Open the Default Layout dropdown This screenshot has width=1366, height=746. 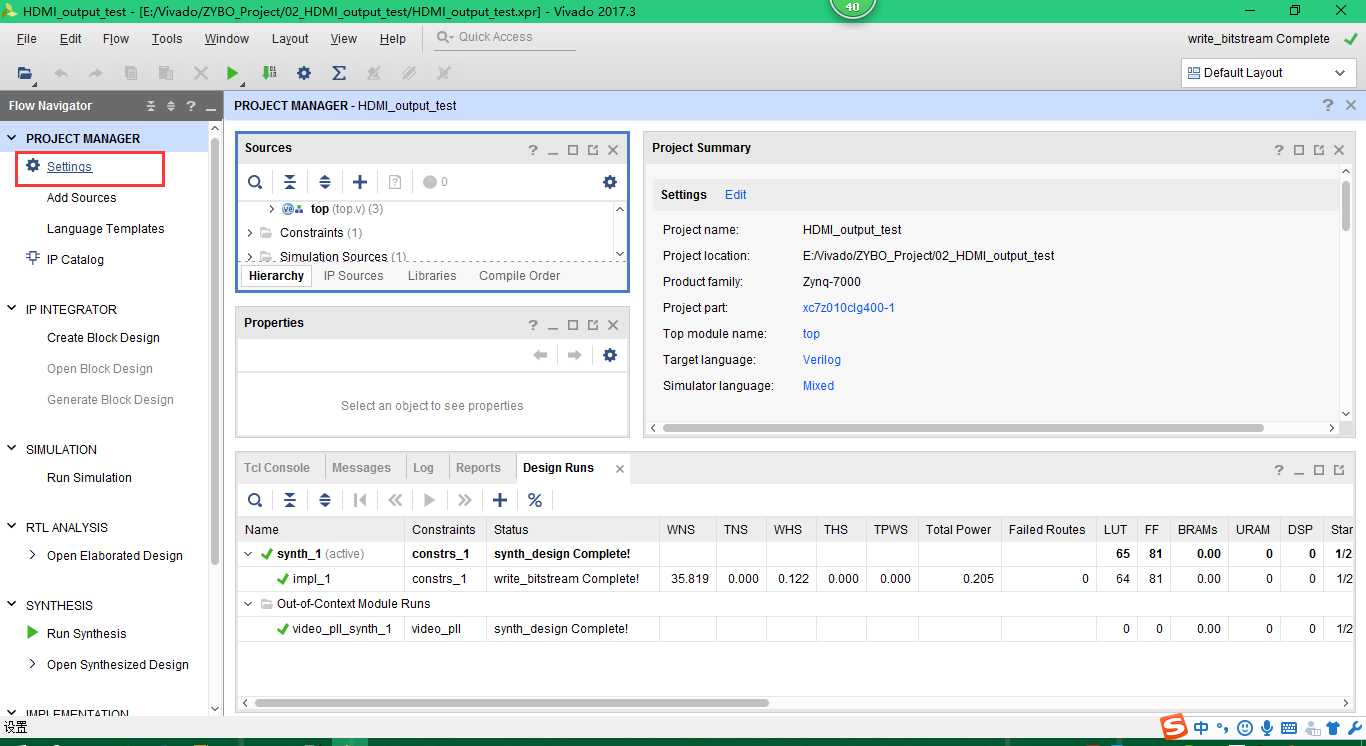(1268, 73)
